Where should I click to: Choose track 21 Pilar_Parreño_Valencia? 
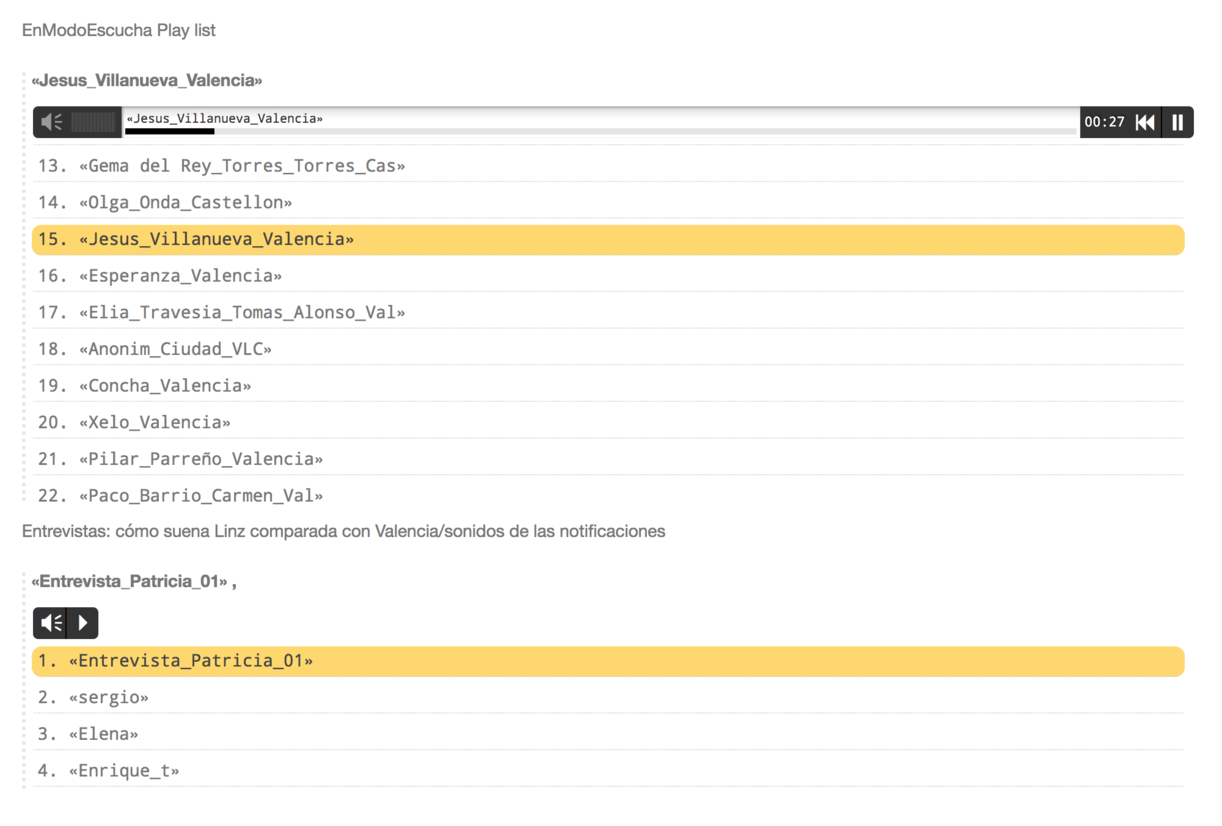[x=200, y=459]
